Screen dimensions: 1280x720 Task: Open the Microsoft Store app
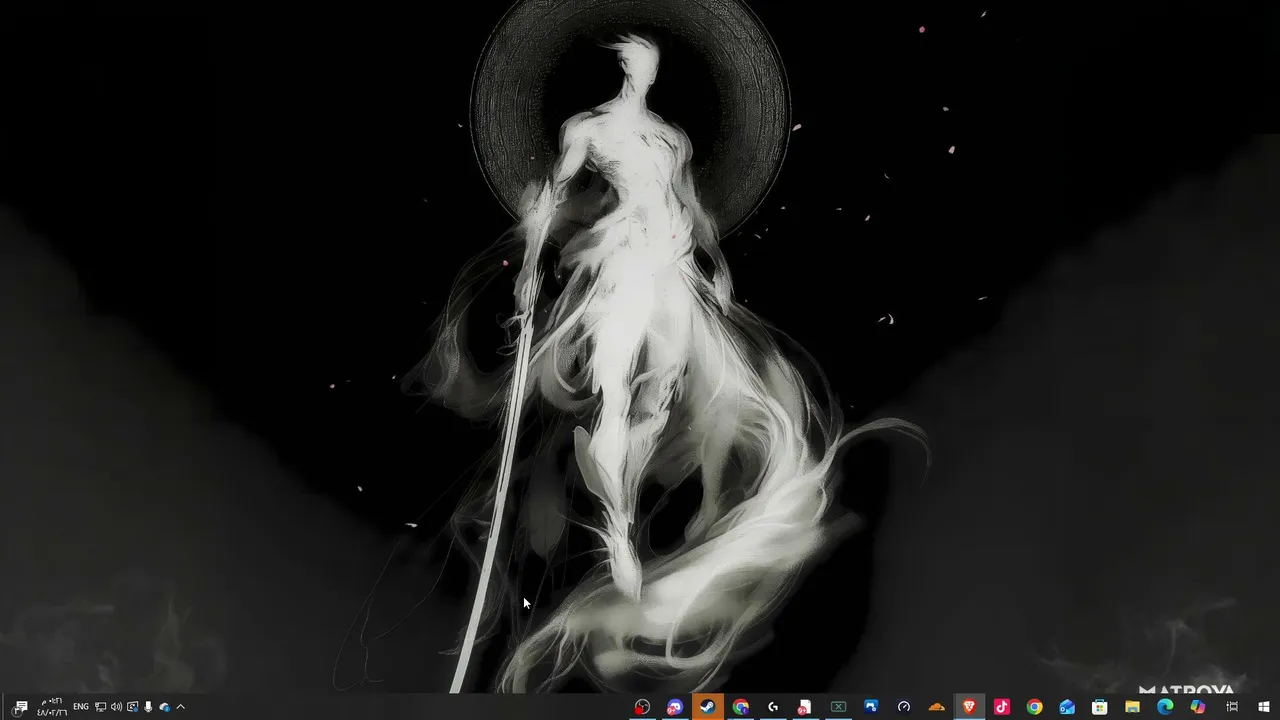click(x=1100, y=707)
